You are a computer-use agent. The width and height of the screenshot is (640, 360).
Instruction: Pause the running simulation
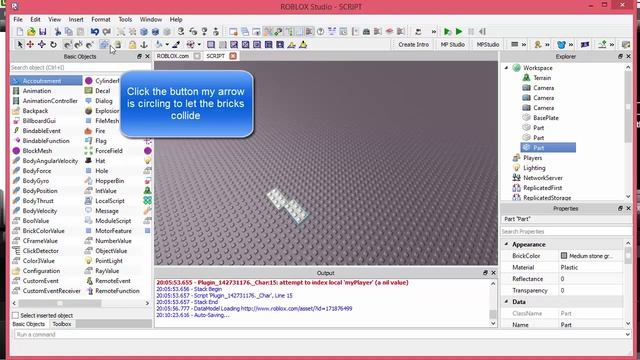471,31
